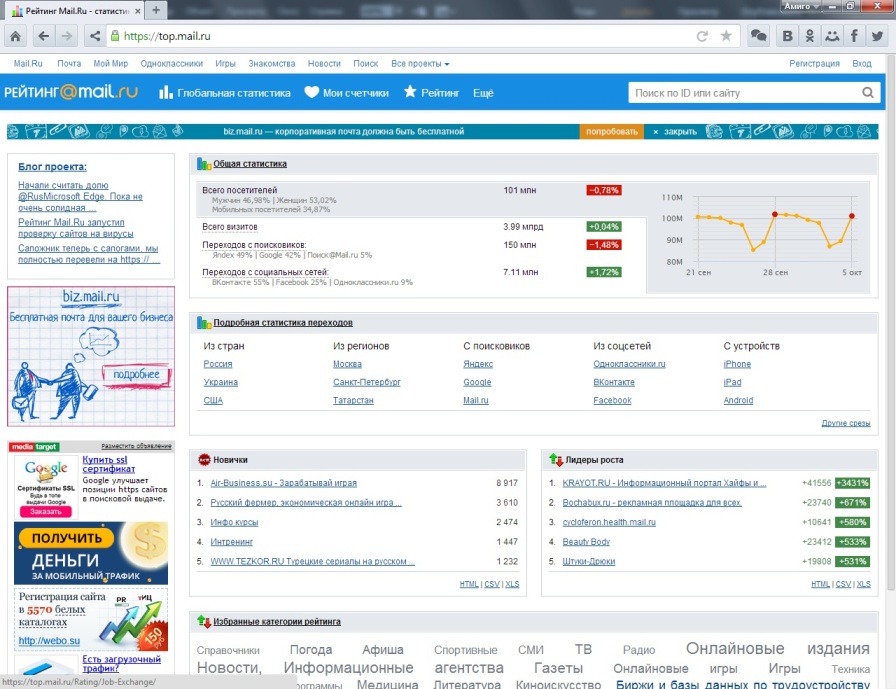Expand the 'Все проекты' dropdown

(x=420, y=63)
